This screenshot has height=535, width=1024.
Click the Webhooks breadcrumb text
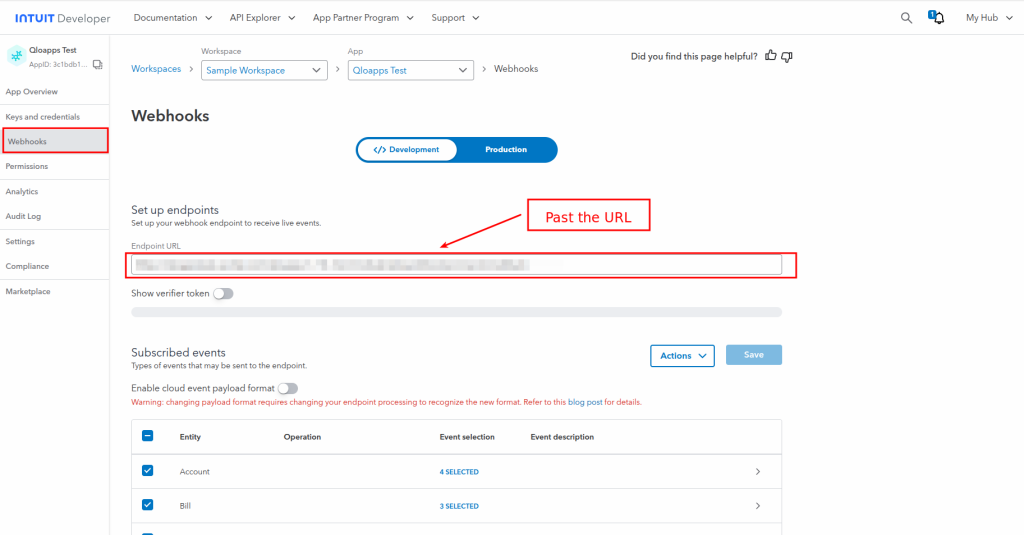tap(516, 69)
